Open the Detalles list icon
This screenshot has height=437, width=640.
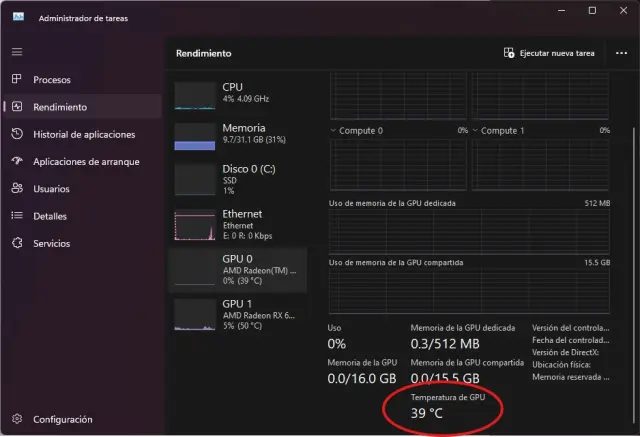(x=16, y=215)
